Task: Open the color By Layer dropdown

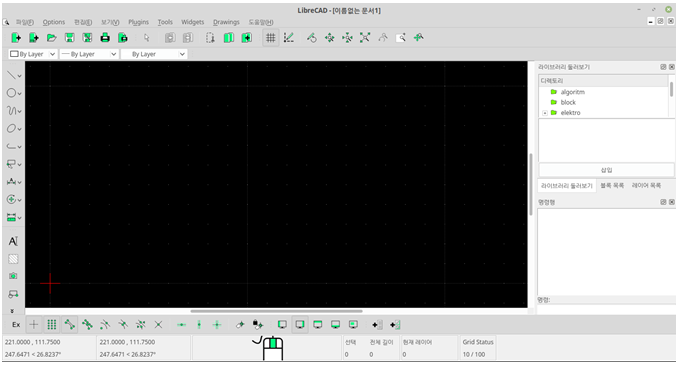Action: (x=32, y=54)
